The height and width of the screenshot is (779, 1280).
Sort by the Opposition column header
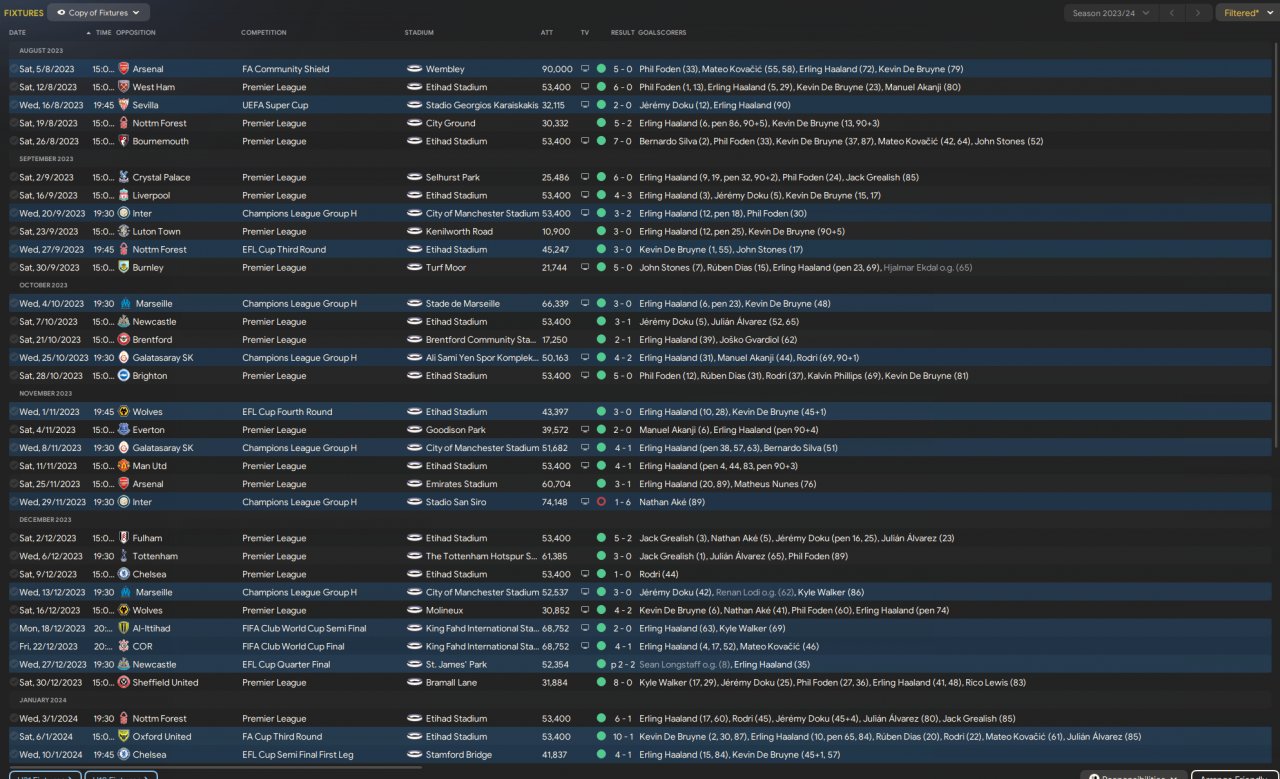(x=136, y=33)
